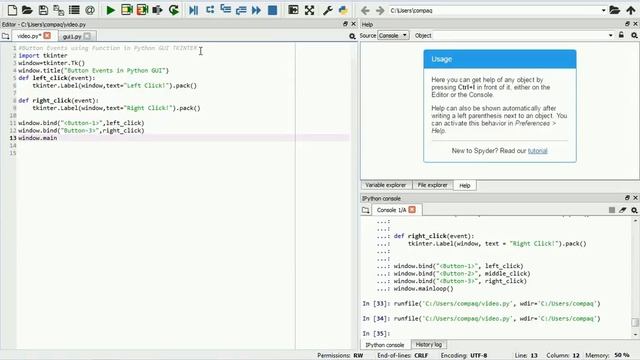640x360 pixels.
Task: Close the Console 1/A tab
Action: (412, 209)
